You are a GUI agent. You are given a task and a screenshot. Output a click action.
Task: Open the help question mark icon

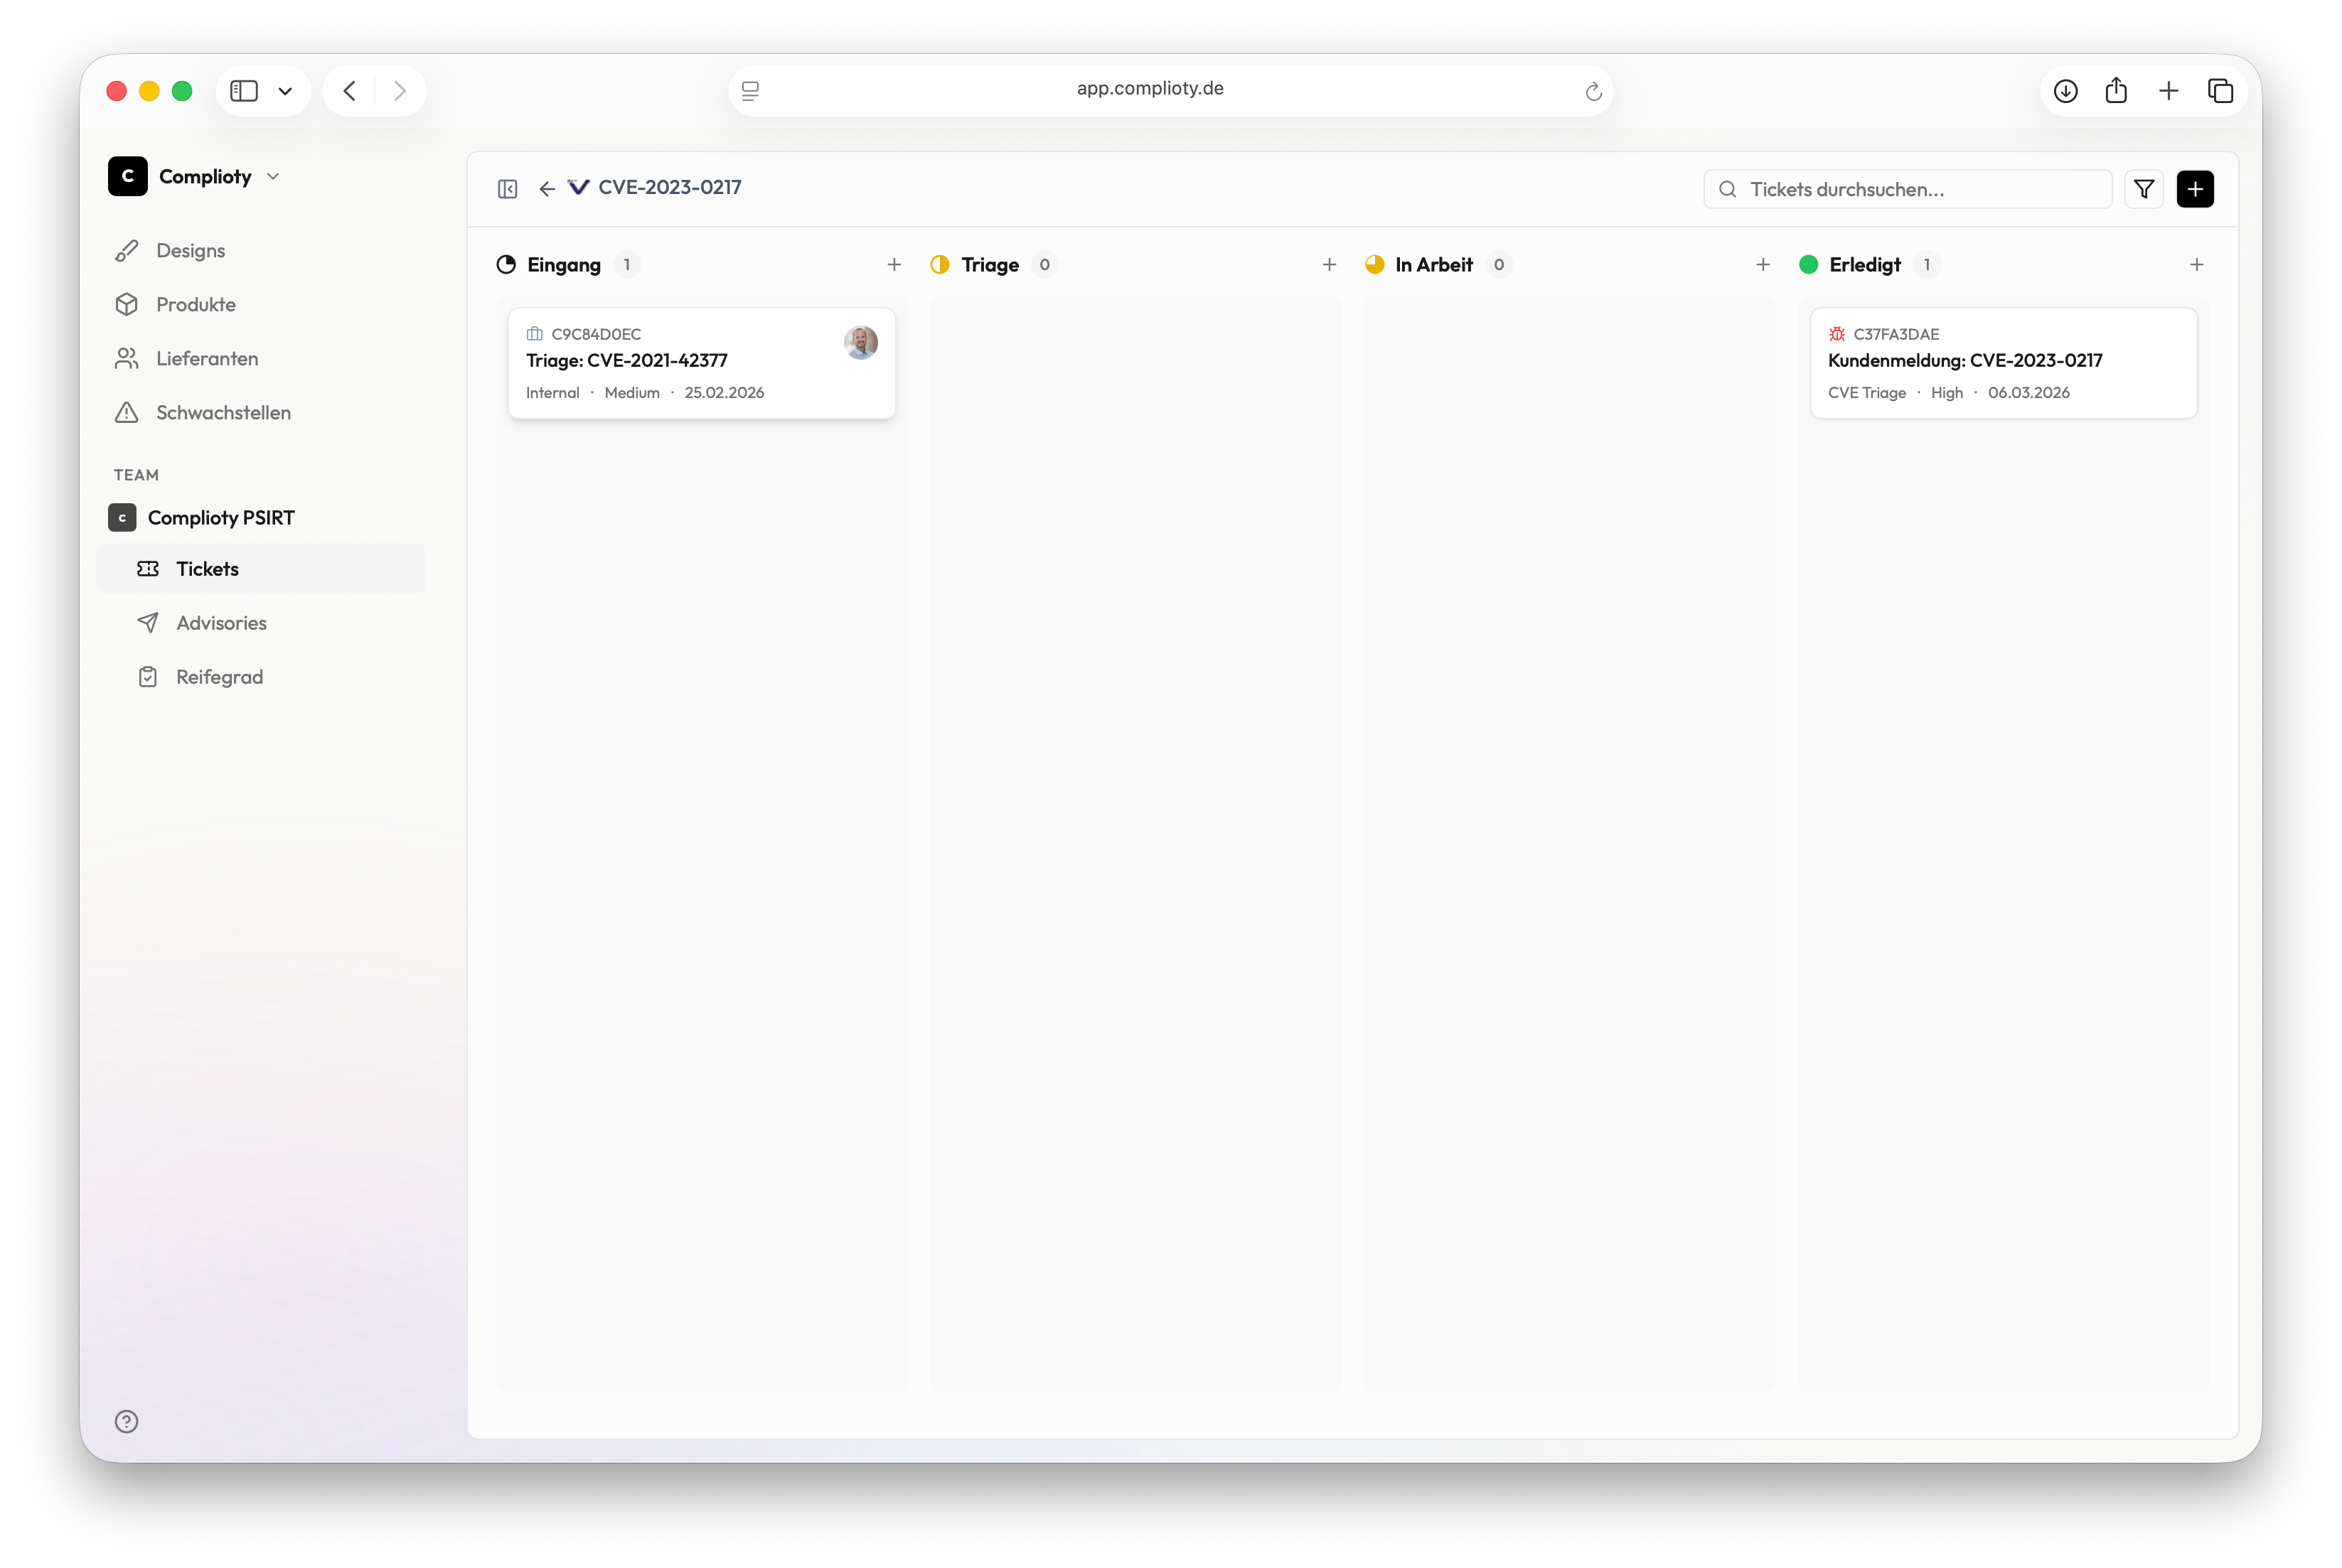[x=126, y=1421]
